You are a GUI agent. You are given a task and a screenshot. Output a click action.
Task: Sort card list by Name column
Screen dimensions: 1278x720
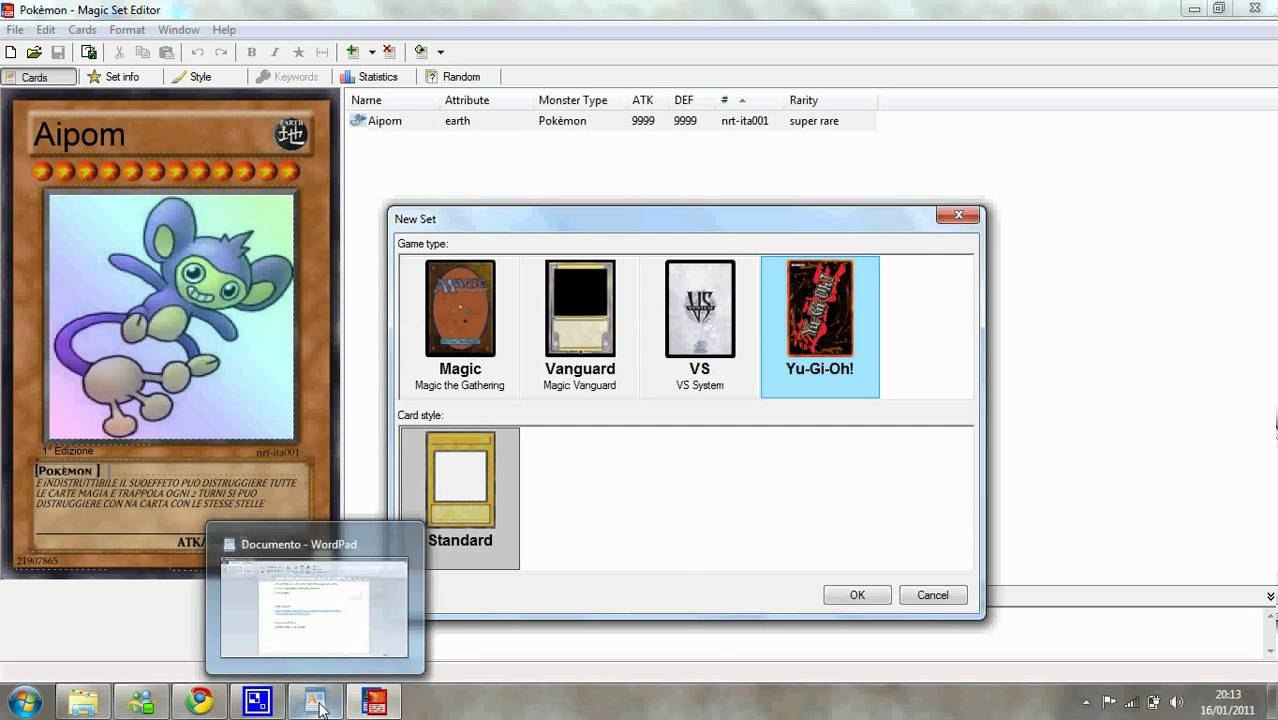coord(394,100)
